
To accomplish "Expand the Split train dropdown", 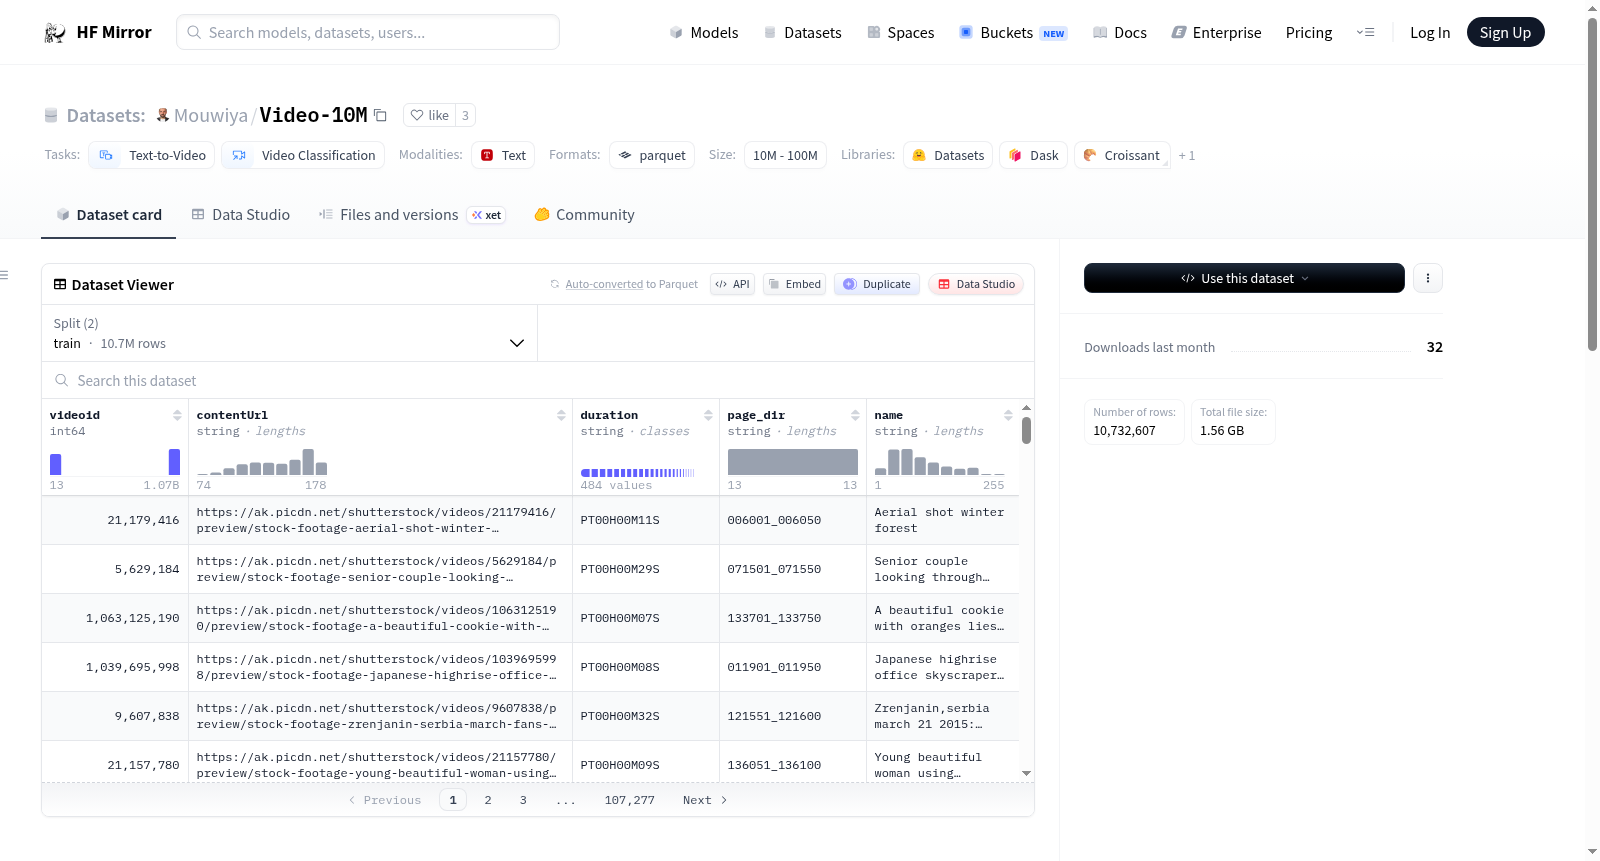I will click(290, 333).
